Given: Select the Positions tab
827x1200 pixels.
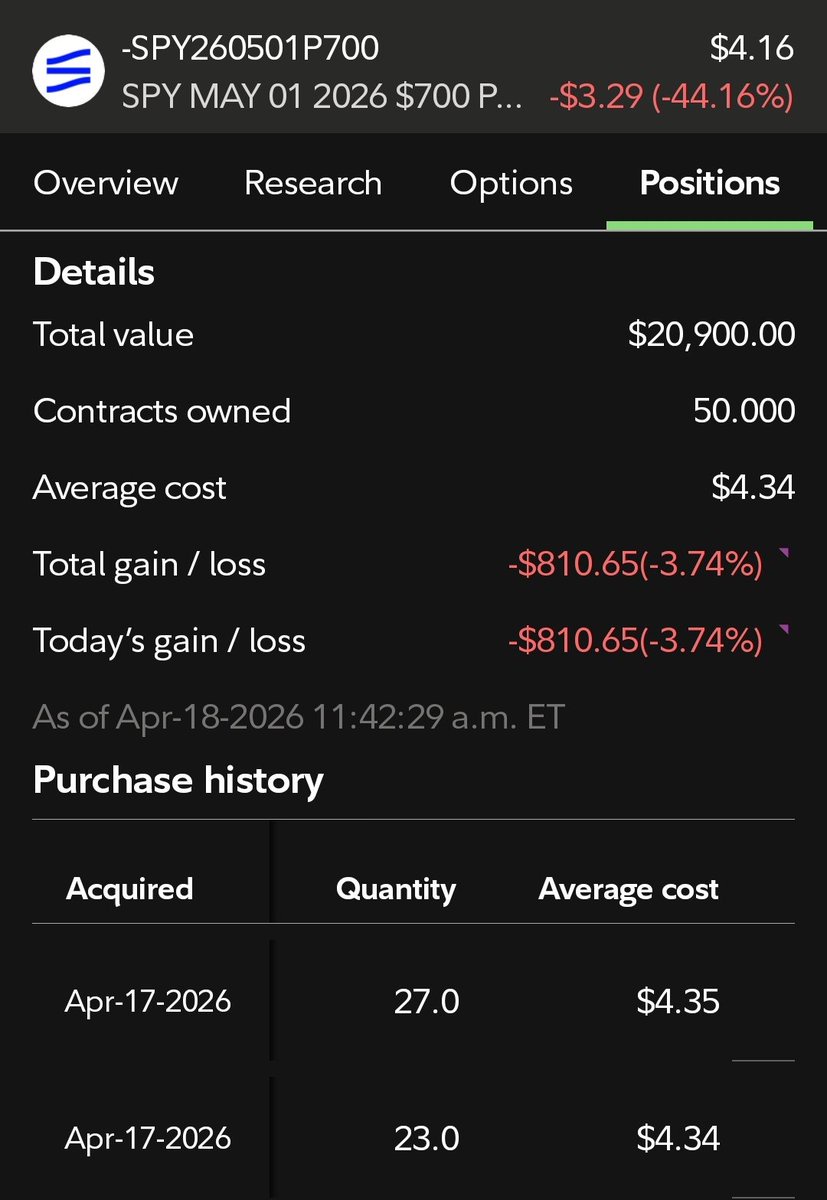Looking at the screenshot, I should pyautogui.click(x=710, y=183).
